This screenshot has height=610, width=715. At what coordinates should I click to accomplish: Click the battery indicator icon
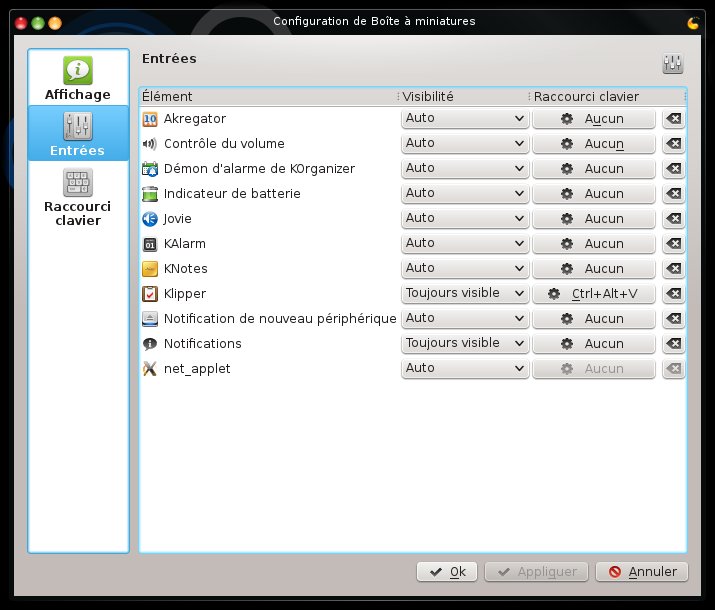pyautogui.click(x=150, y=194)
